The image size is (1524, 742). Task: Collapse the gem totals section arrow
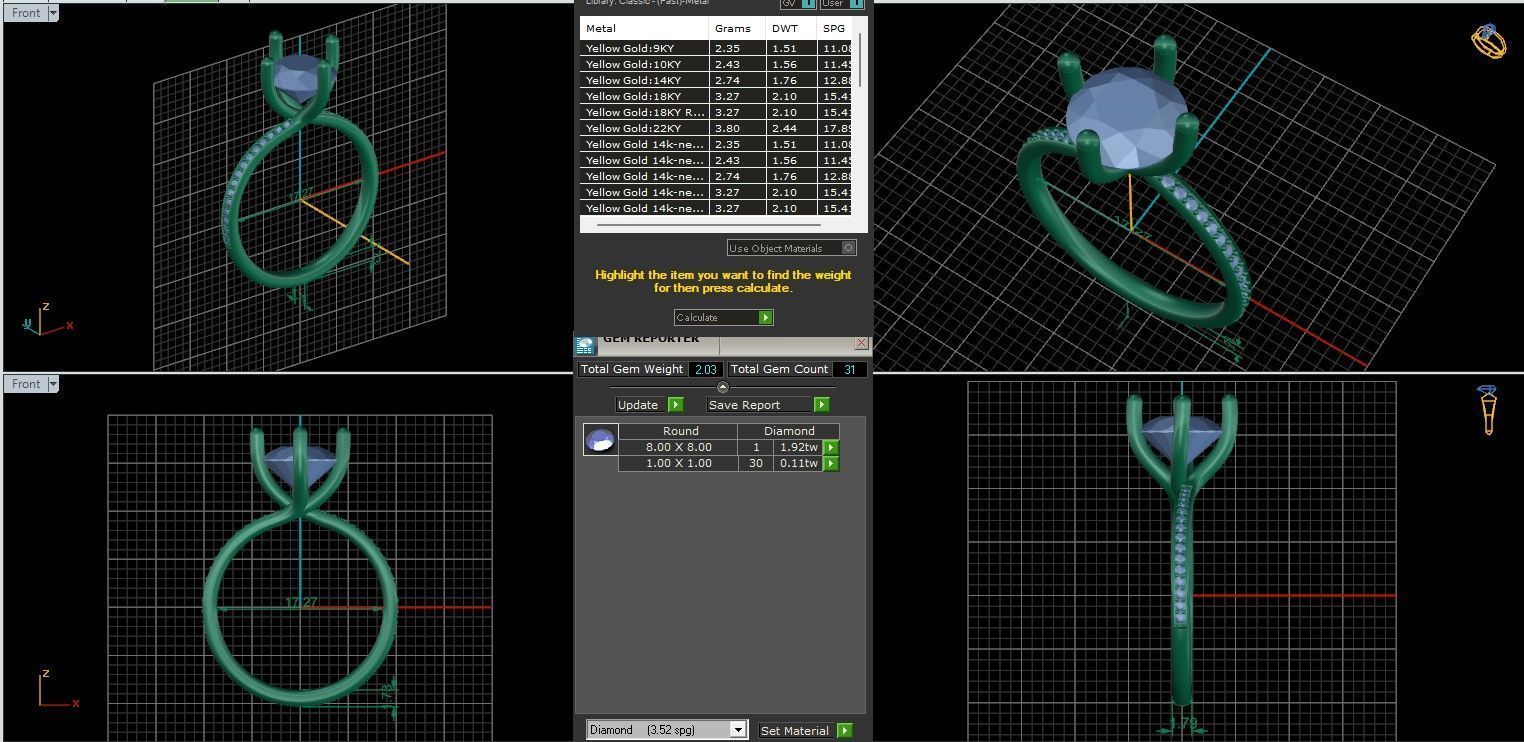[723, 387]
